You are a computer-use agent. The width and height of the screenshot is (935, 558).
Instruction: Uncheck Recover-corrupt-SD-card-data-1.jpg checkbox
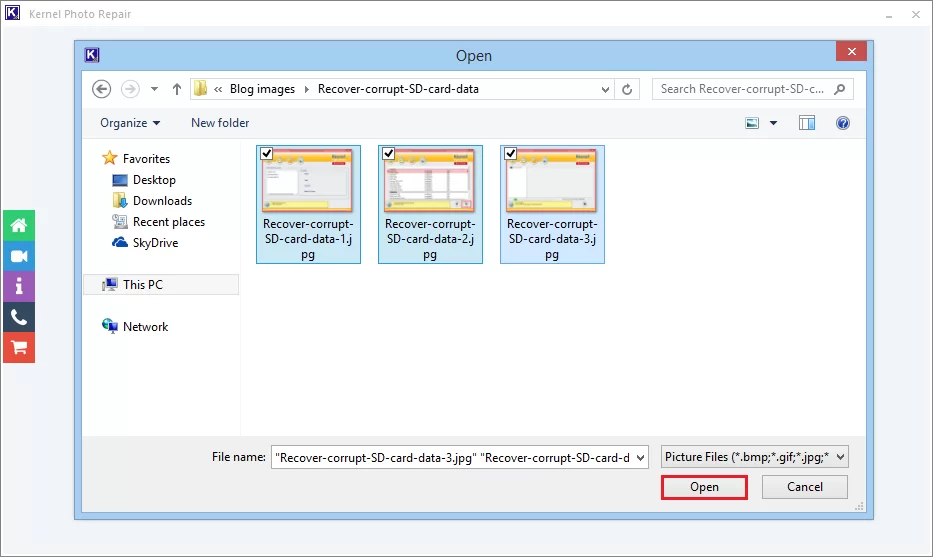[267, 154]
